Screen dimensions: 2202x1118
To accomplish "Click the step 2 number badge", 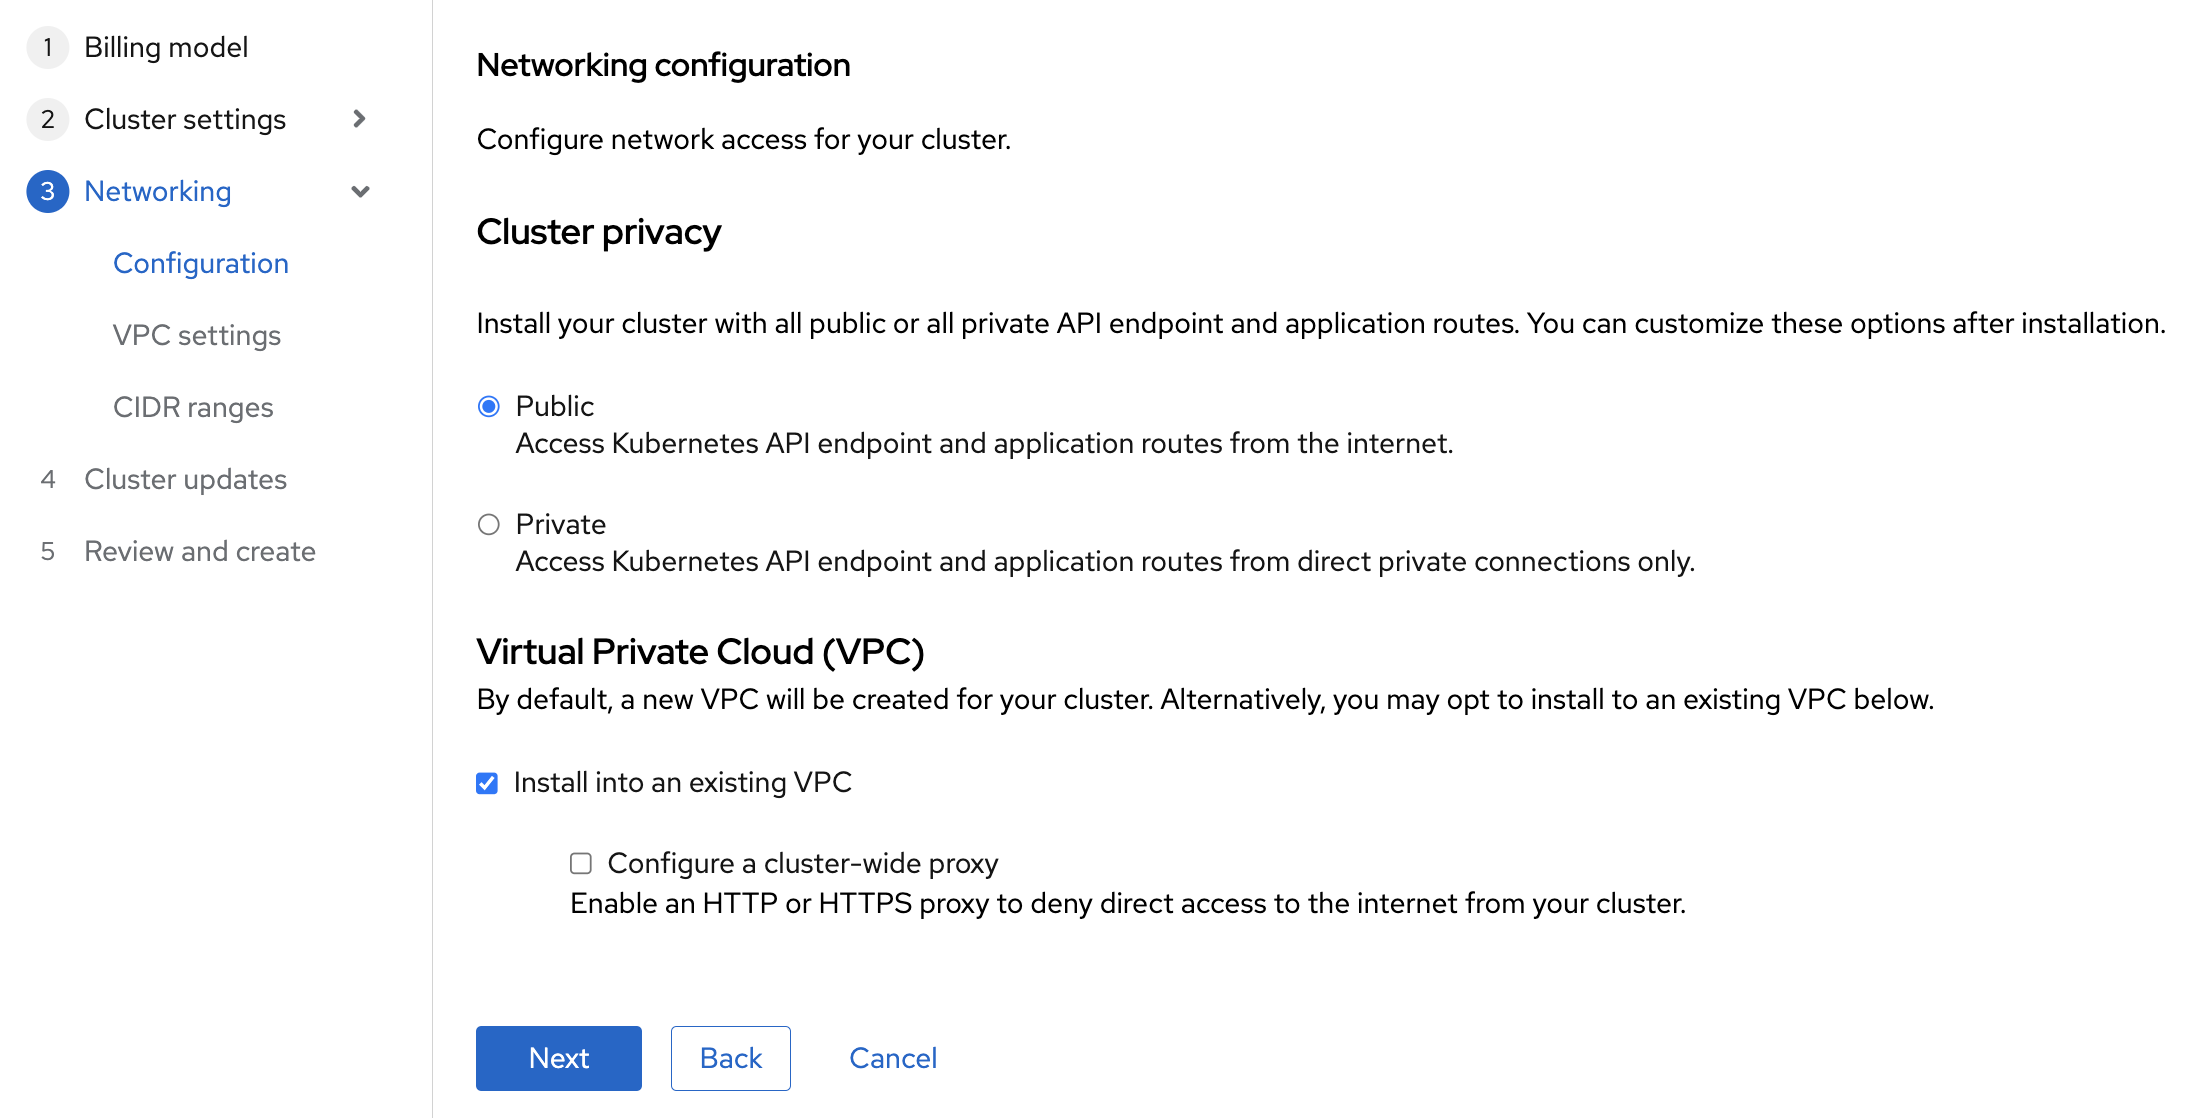I will (47, 119).
